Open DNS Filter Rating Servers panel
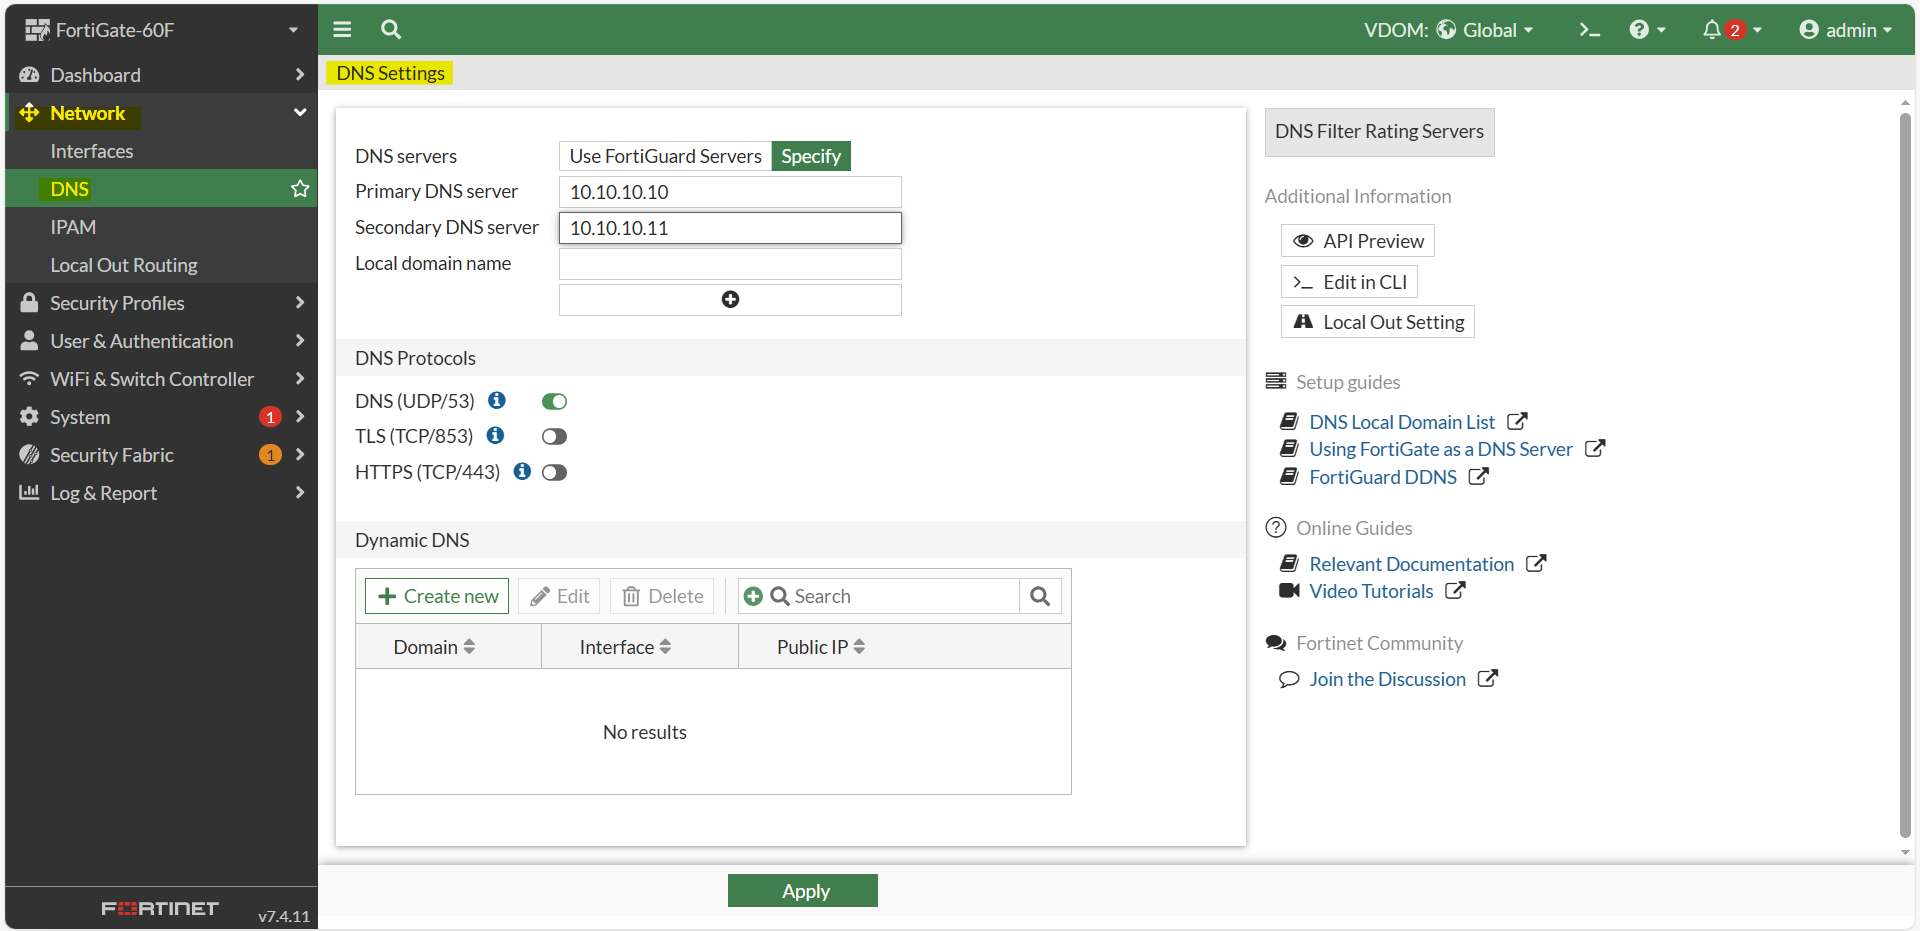1920x931 pixels. 1380,132
